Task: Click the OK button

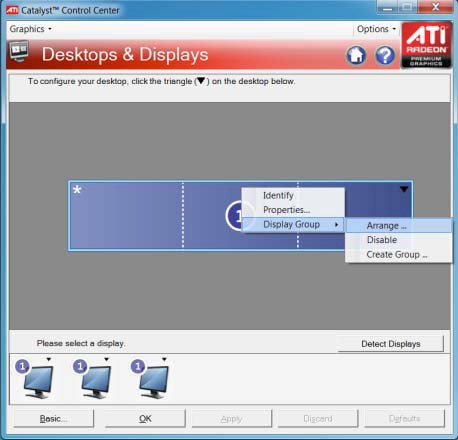Action: click(145, 419)
